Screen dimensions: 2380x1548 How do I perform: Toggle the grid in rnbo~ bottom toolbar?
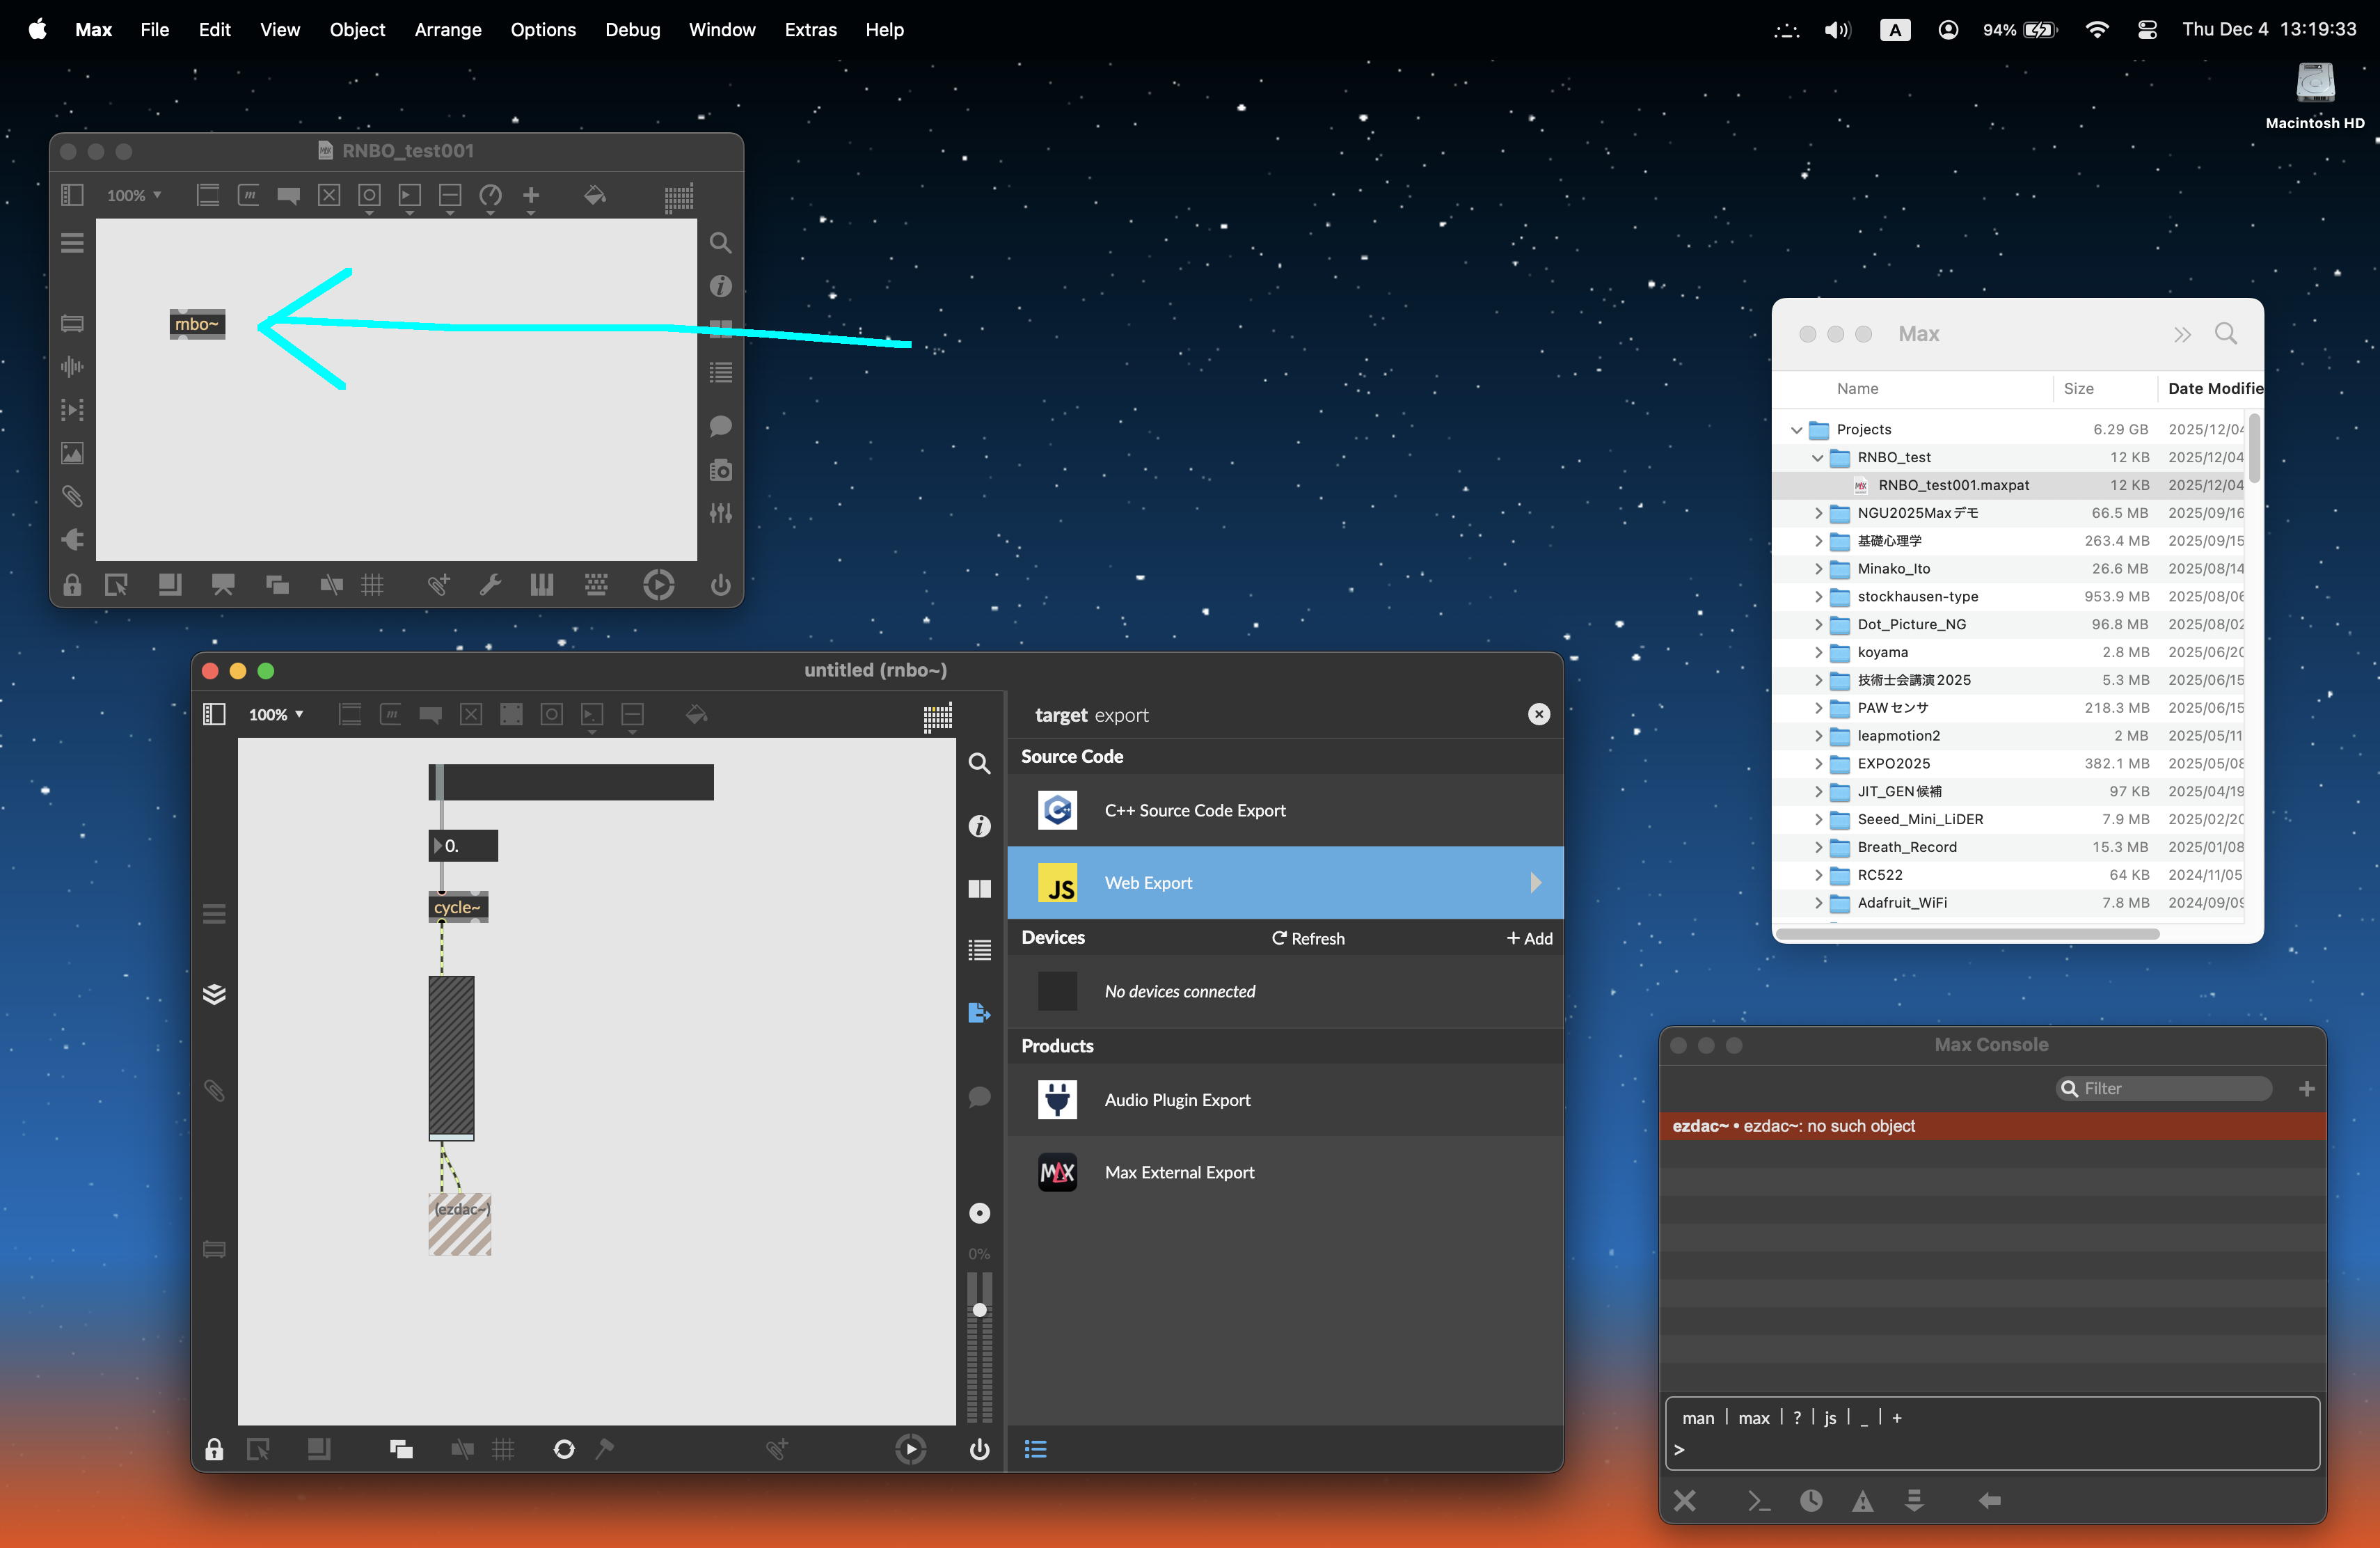503,1449
